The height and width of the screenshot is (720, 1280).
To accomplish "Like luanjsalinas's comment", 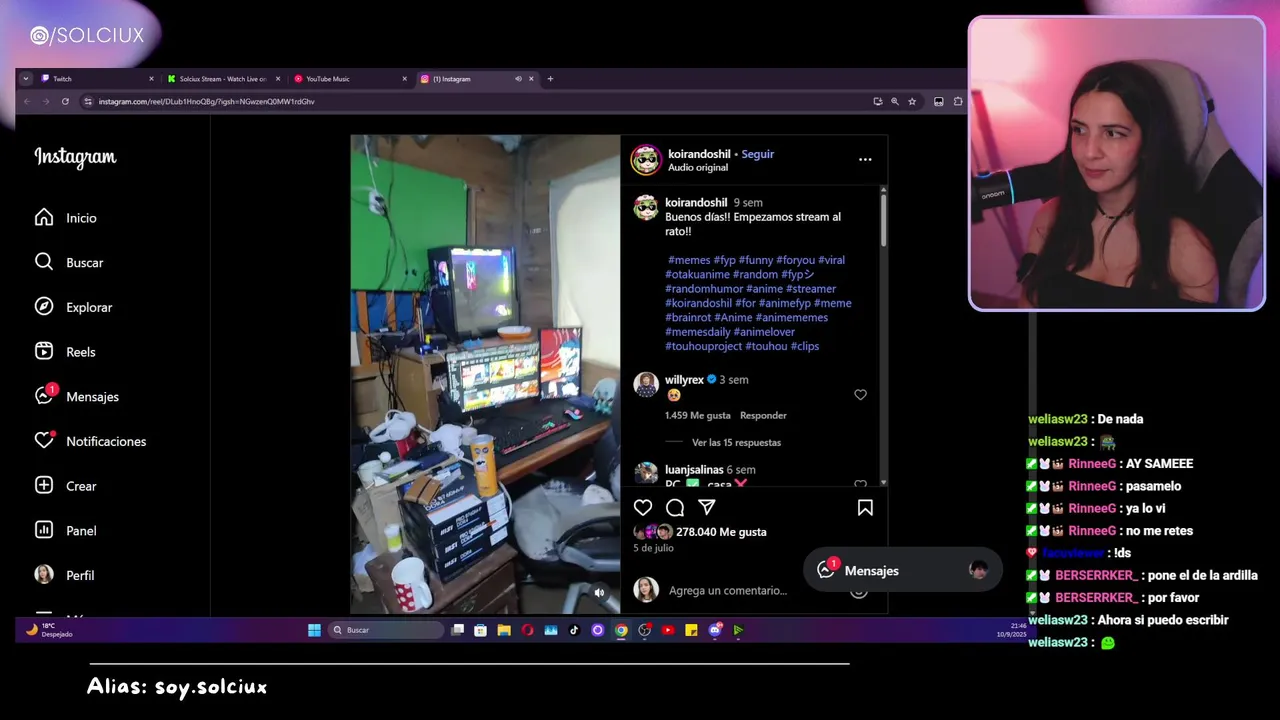I will click(x=860, y=484).
